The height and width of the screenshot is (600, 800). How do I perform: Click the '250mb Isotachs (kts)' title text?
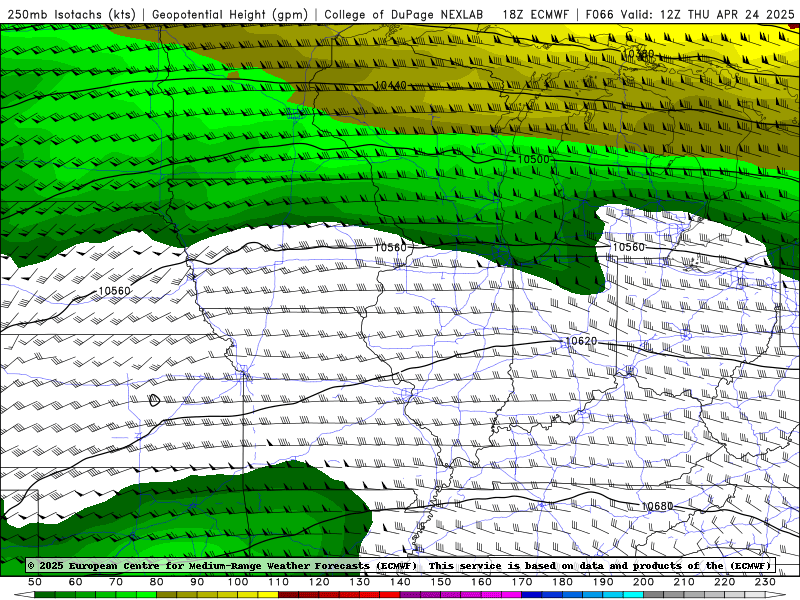[x=71, y=14]
